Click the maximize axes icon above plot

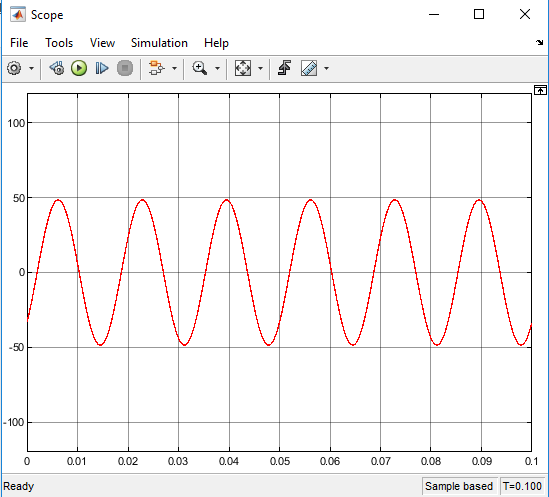[540, 90]
